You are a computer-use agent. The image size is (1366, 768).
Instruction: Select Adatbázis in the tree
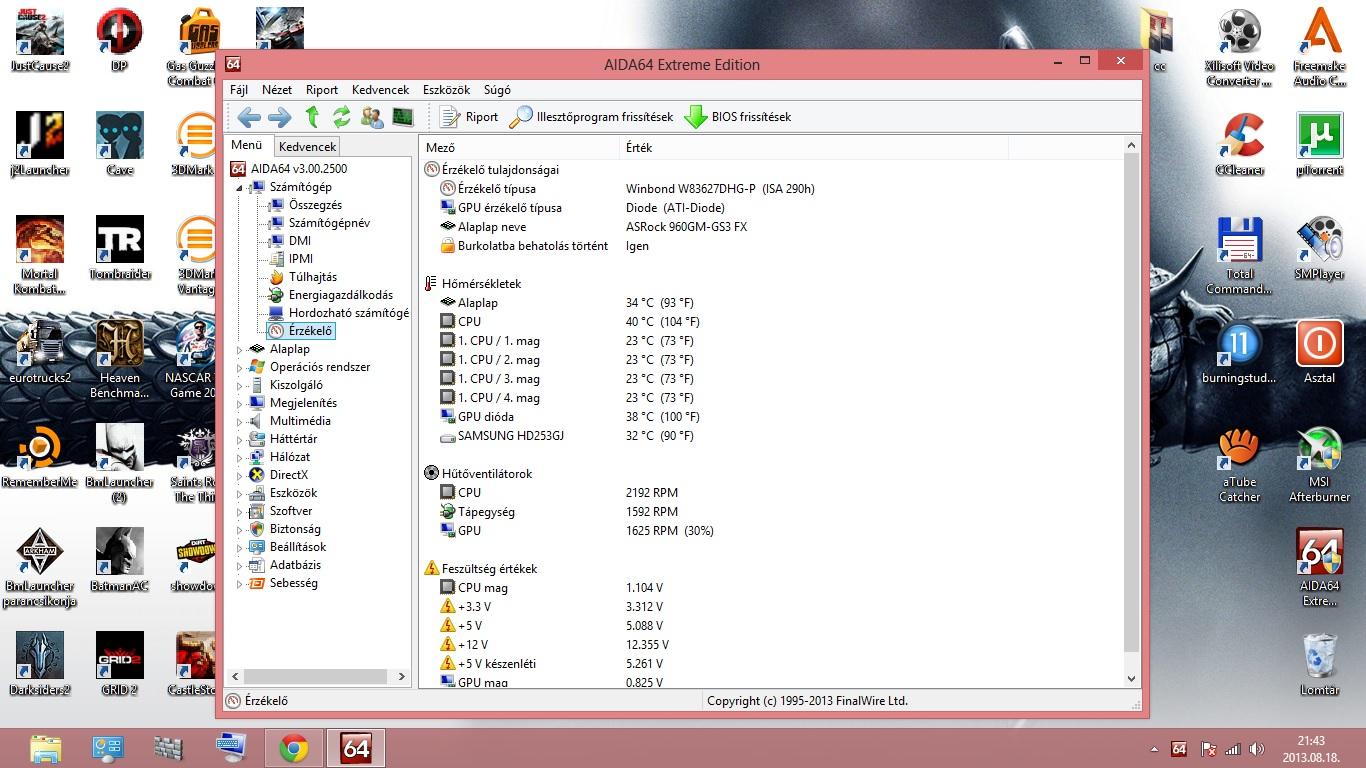[x=295, y=565]
